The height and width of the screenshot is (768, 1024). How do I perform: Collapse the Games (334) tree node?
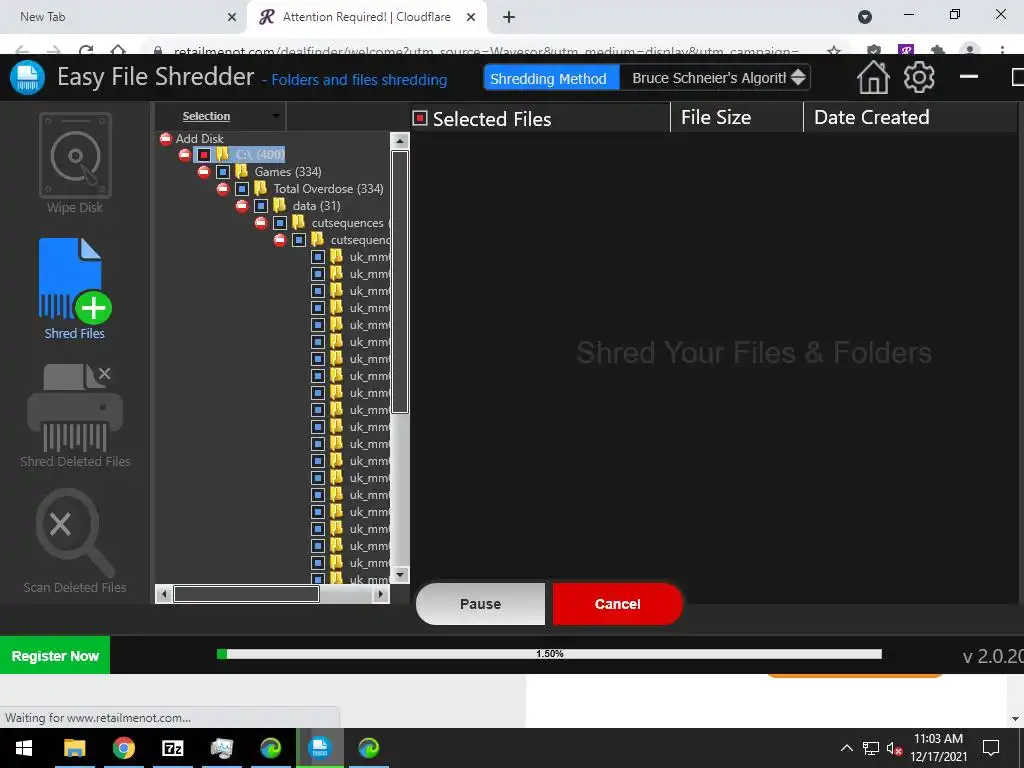point(204,172)
